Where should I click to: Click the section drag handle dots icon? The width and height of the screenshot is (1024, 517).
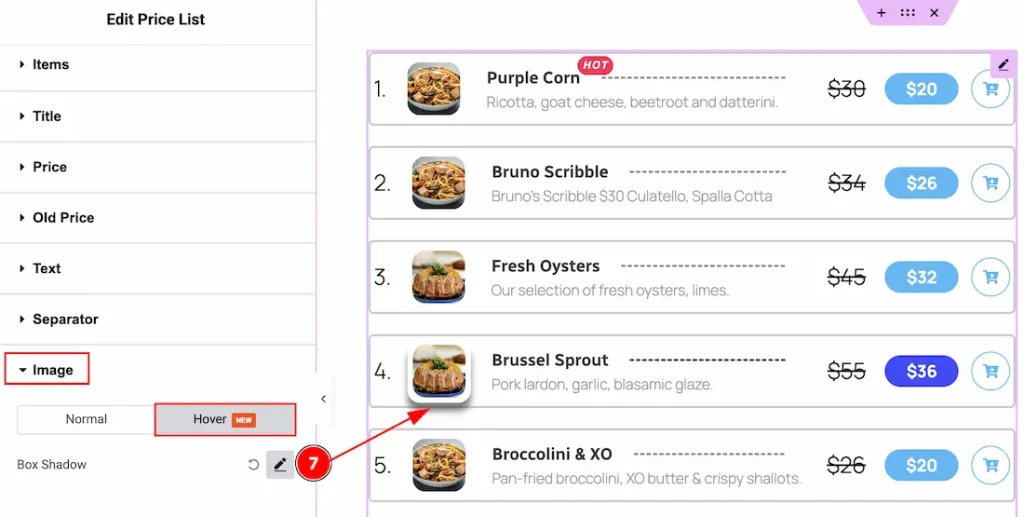click(x=907, y=13)
